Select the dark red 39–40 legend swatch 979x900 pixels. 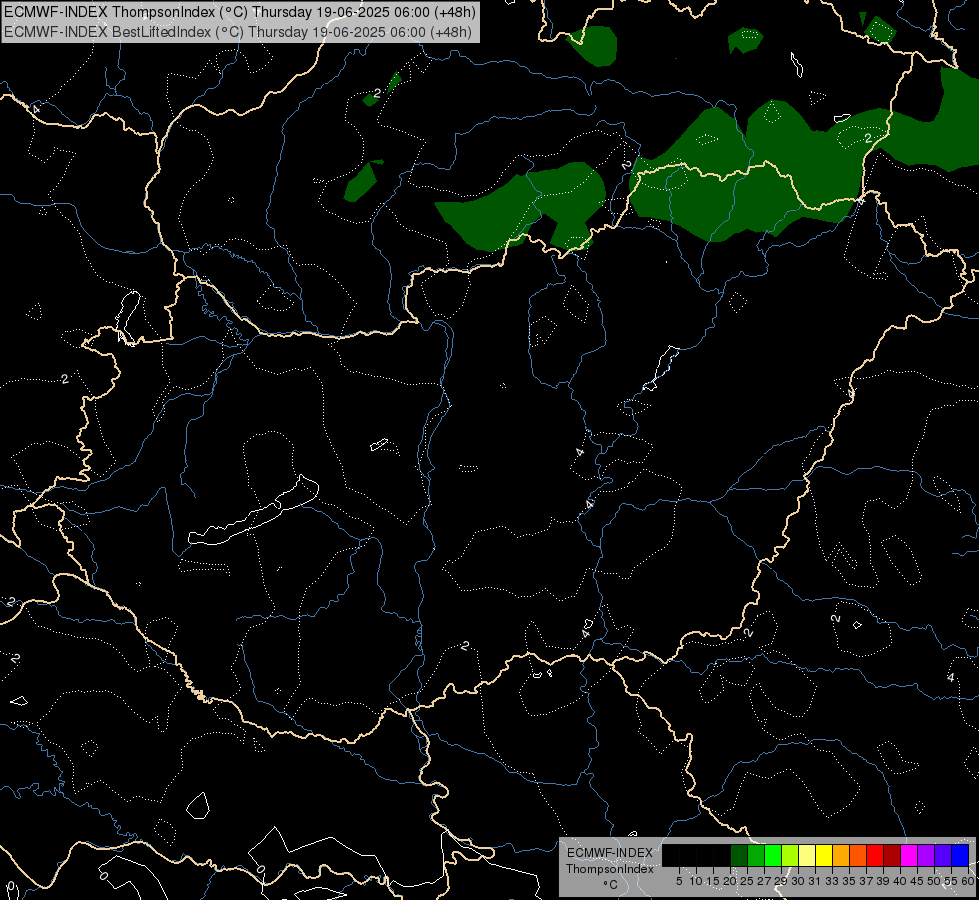pos(892,855)
